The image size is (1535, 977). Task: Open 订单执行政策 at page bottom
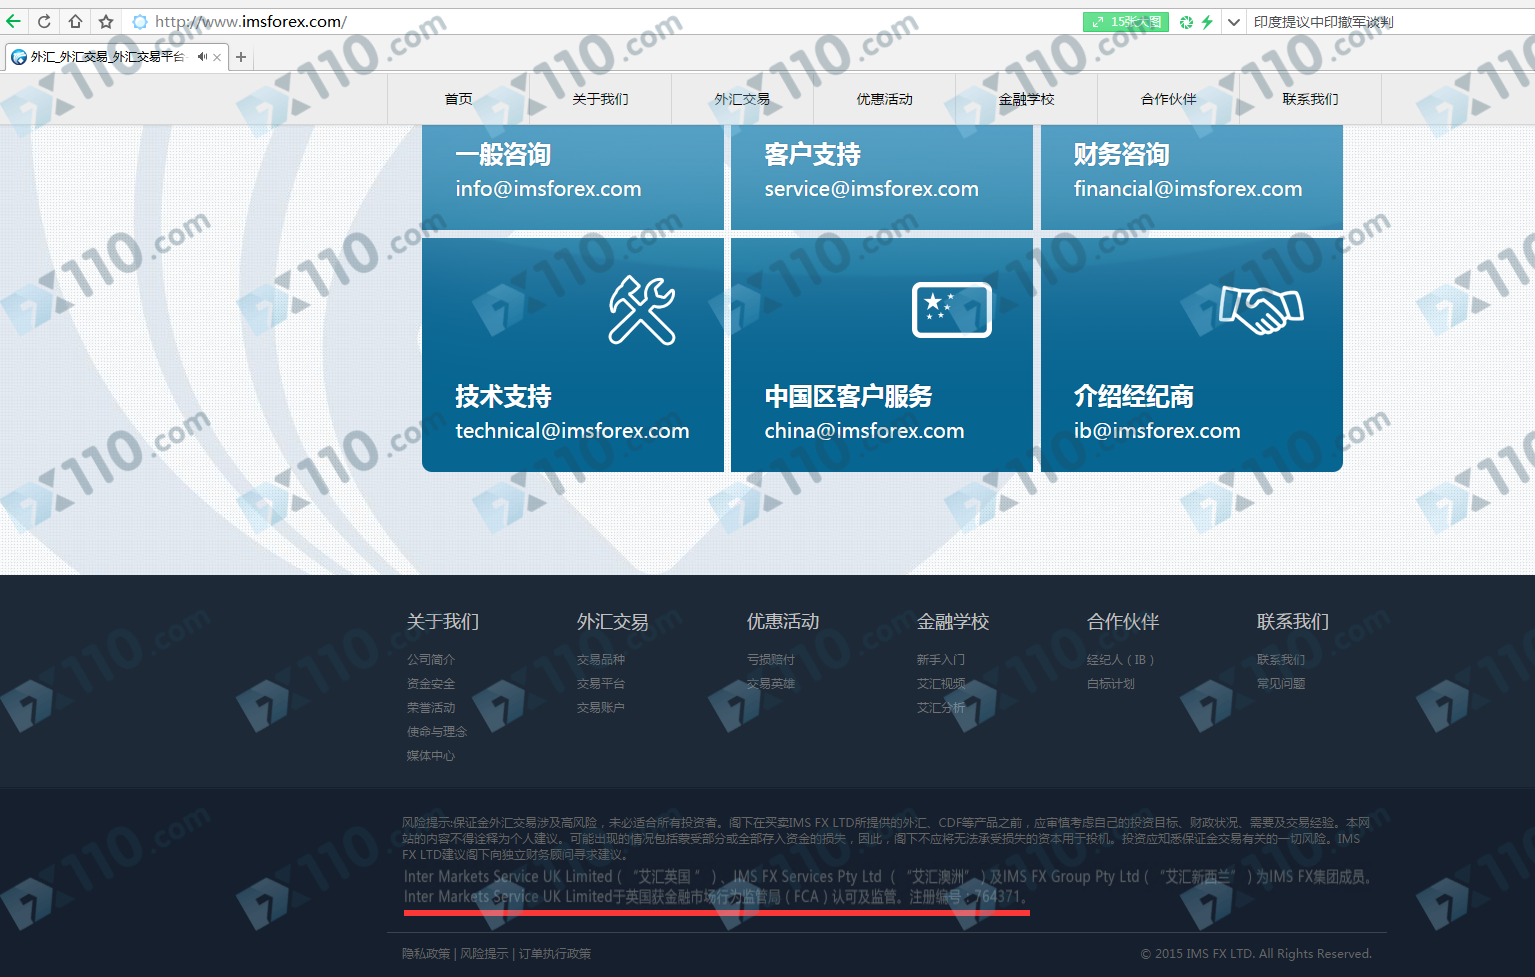click(x=555, y=954)
